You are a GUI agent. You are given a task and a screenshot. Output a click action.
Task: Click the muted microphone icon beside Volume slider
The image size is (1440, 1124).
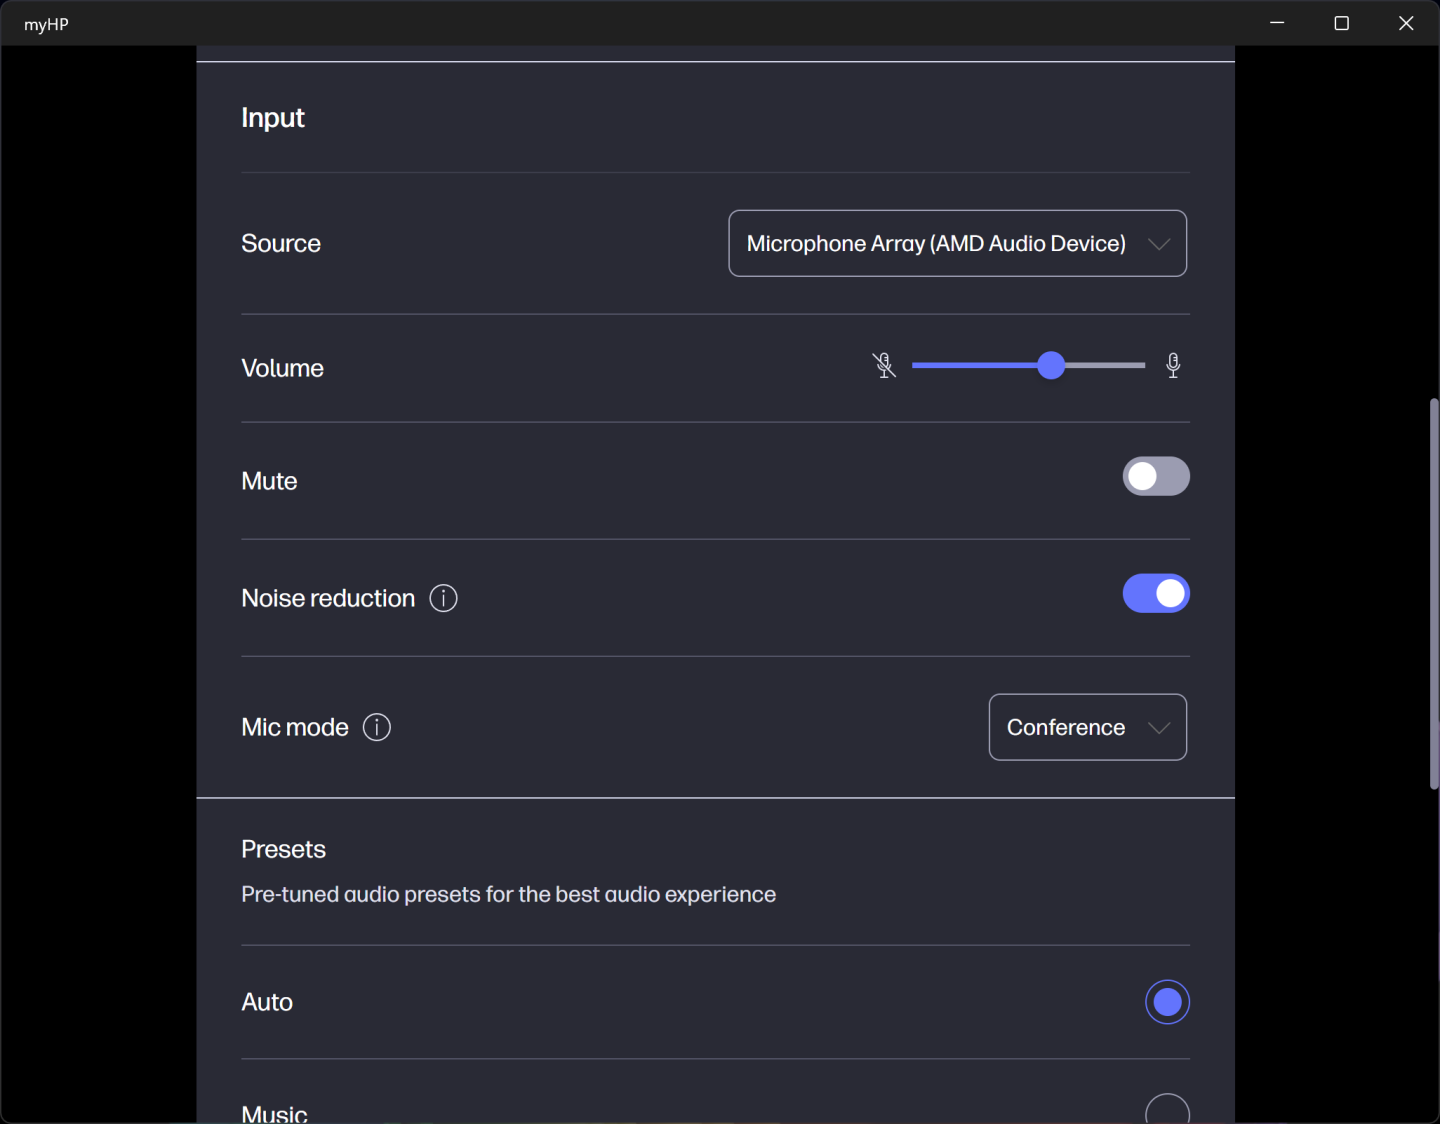pos(884,366)
